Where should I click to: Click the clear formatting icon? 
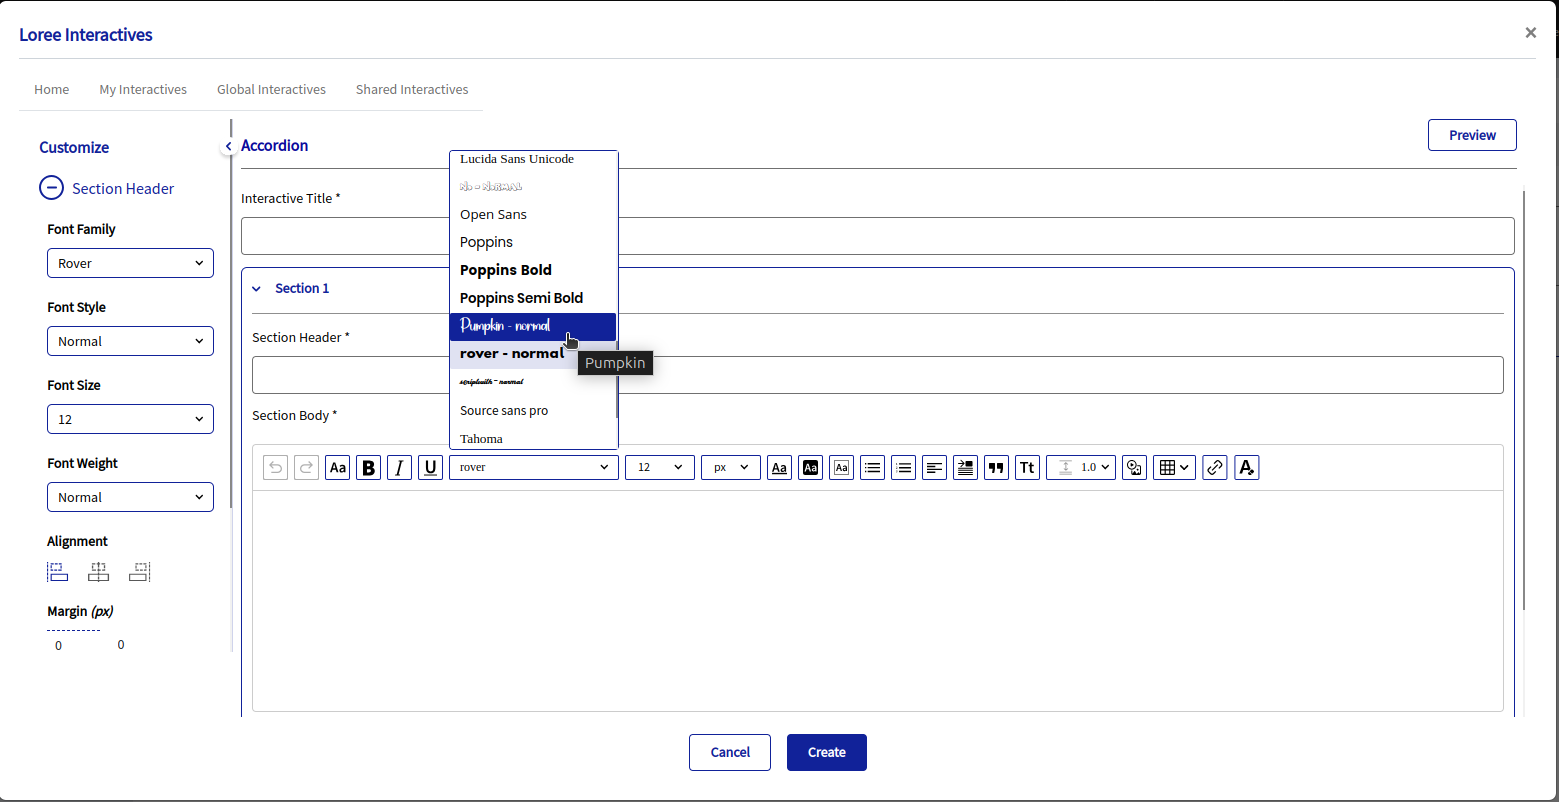pyautogui.click(x=1247, y=467)
